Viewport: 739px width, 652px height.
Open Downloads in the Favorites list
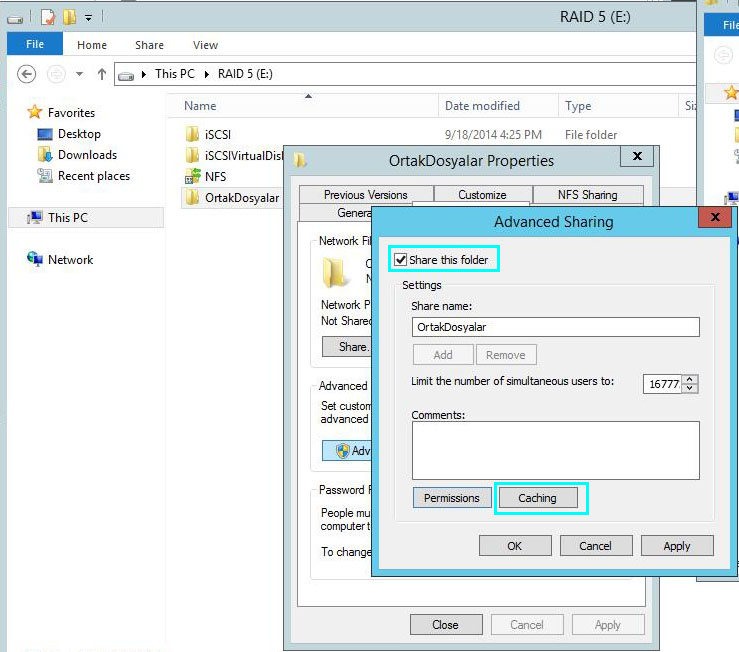(87, 155)
